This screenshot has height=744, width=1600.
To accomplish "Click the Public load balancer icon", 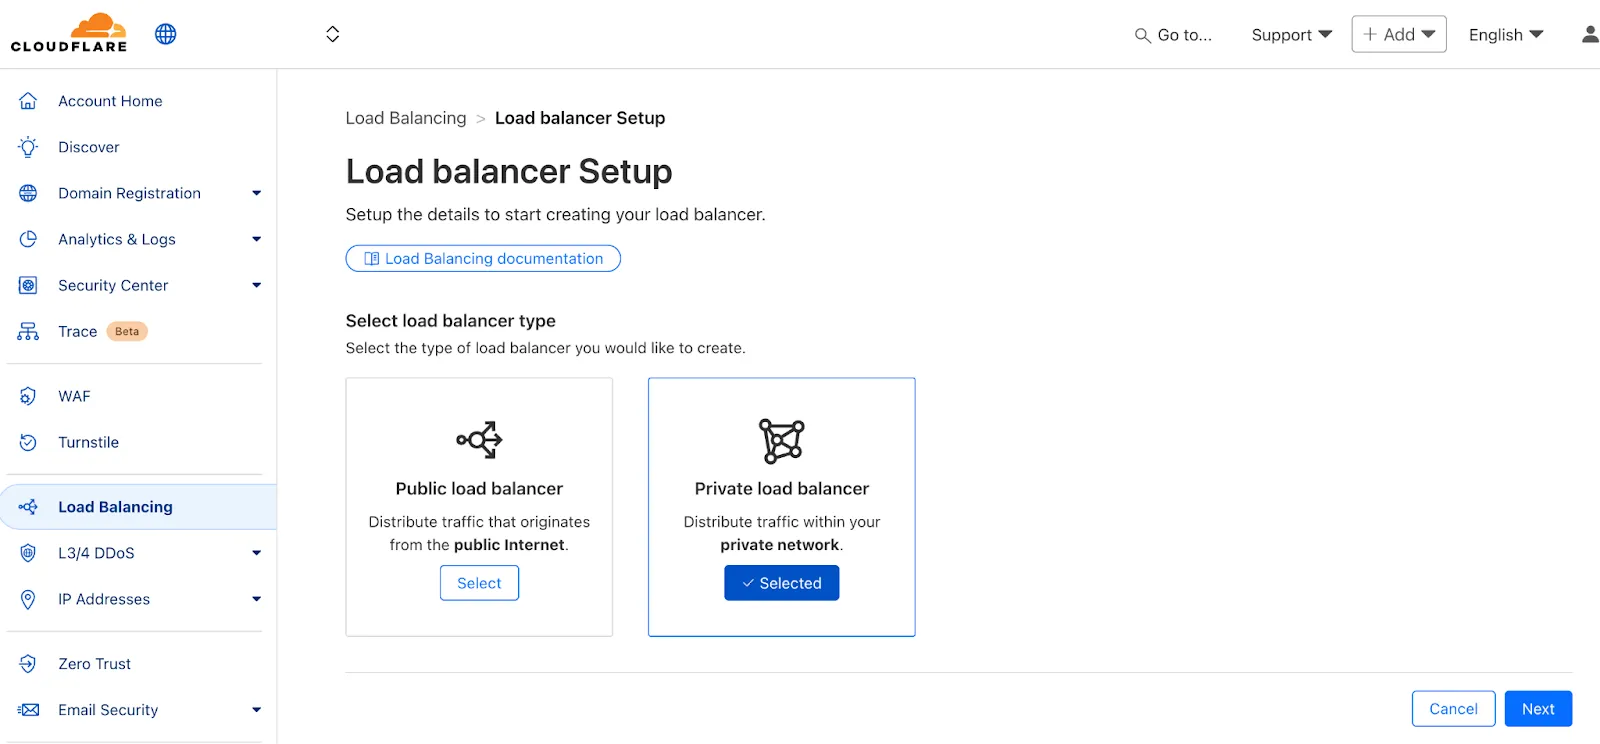I will tap(479, 440).
